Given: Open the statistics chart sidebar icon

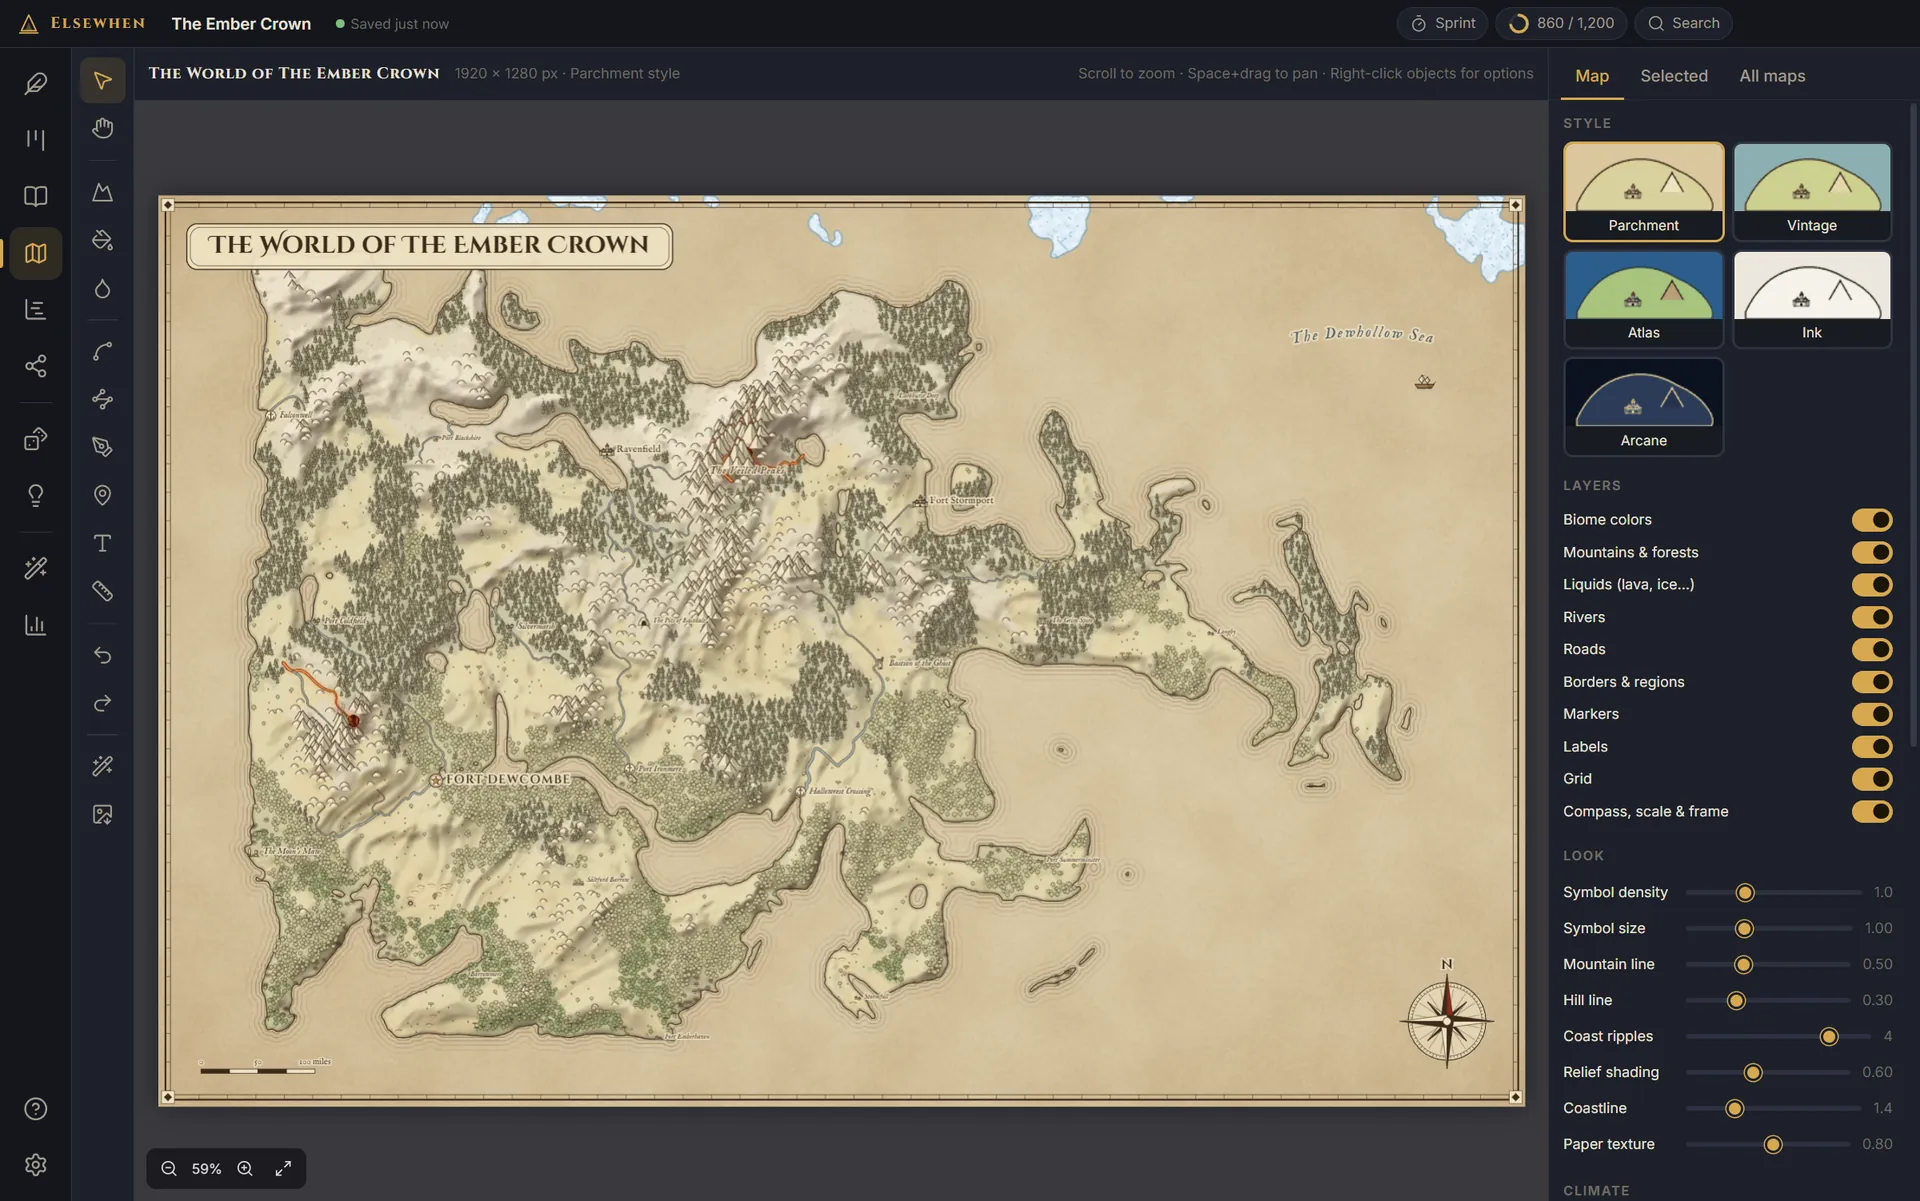Looking at the screenshot, I should [36, 625].
